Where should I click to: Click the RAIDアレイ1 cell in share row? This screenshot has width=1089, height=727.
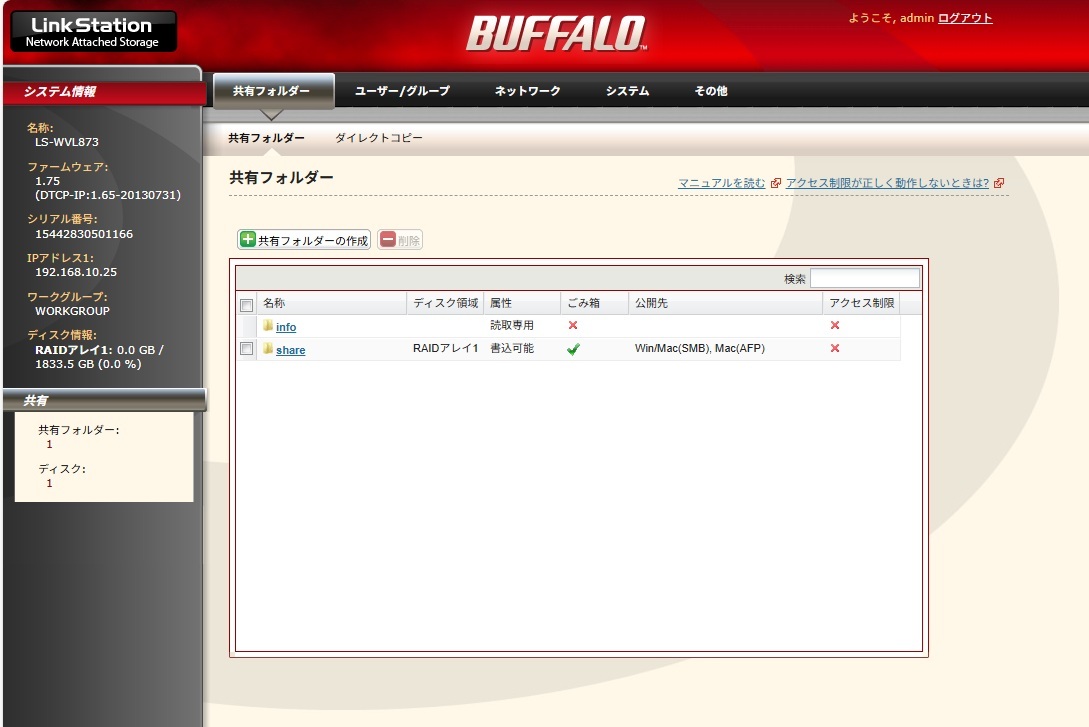[445, 348]
